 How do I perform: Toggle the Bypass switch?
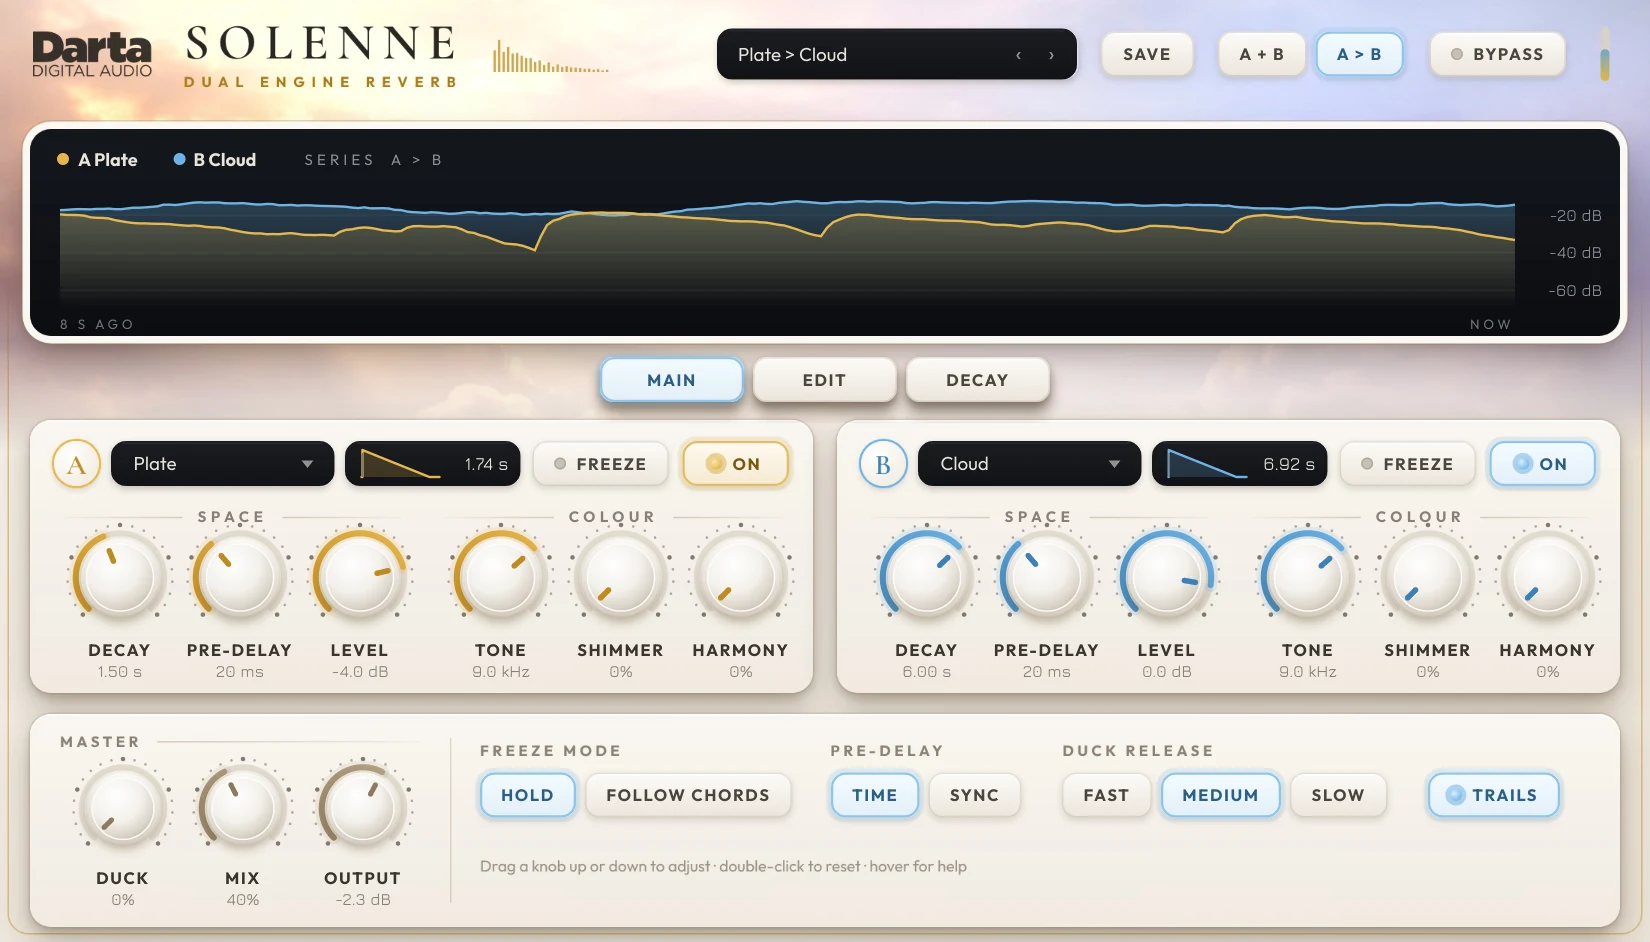(1497, 54)
